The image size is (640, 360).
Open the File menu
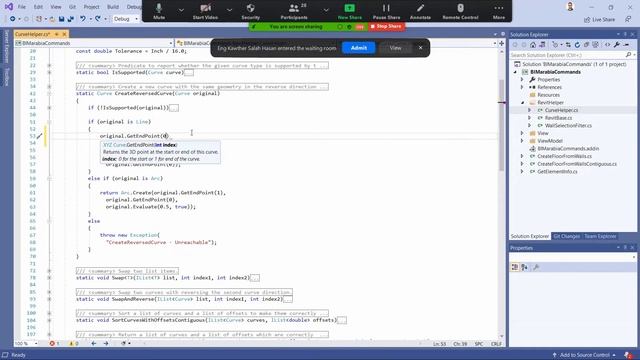click(22, 7)
